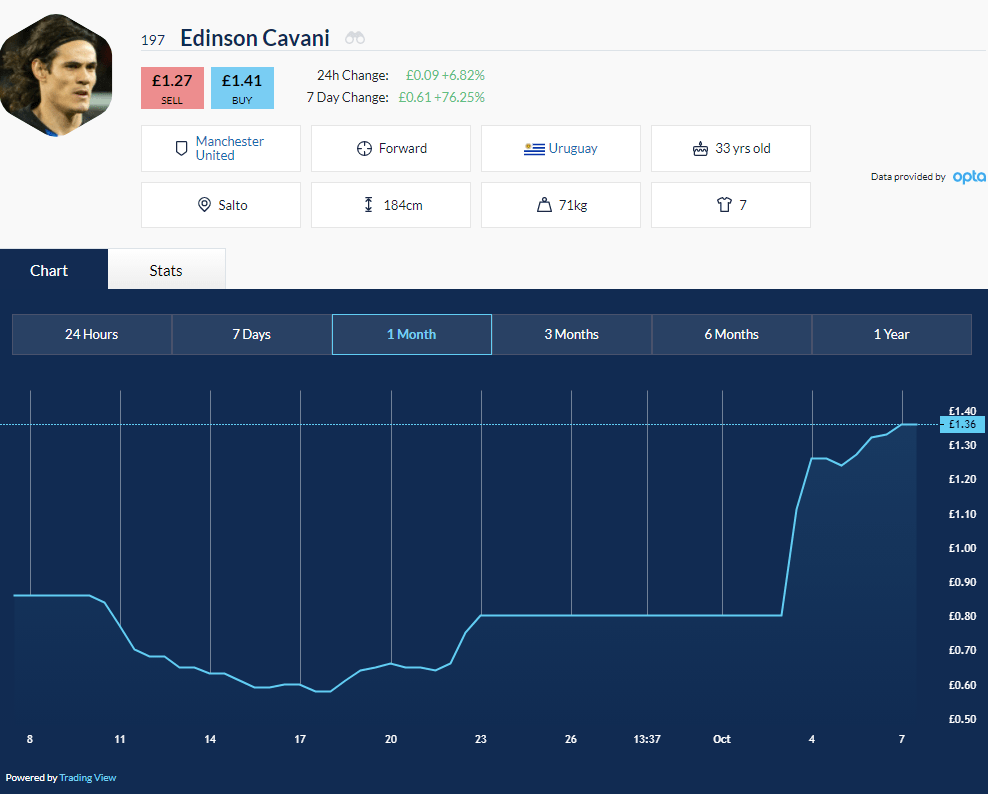Click the 33 yrs old text
The width and height of the screenshot is (988, 794).
click(x=743, y=149)
